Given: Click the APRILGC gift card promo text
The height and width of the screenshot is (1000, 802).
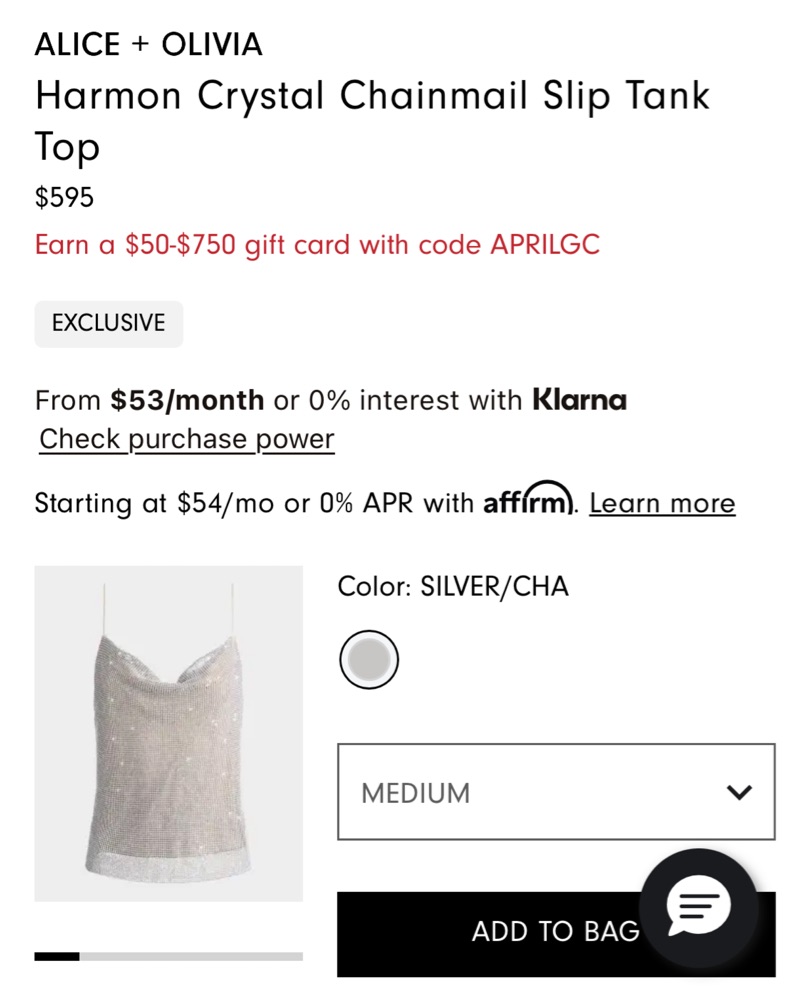Looking at the screenshot, I should [x=317, y=245].
